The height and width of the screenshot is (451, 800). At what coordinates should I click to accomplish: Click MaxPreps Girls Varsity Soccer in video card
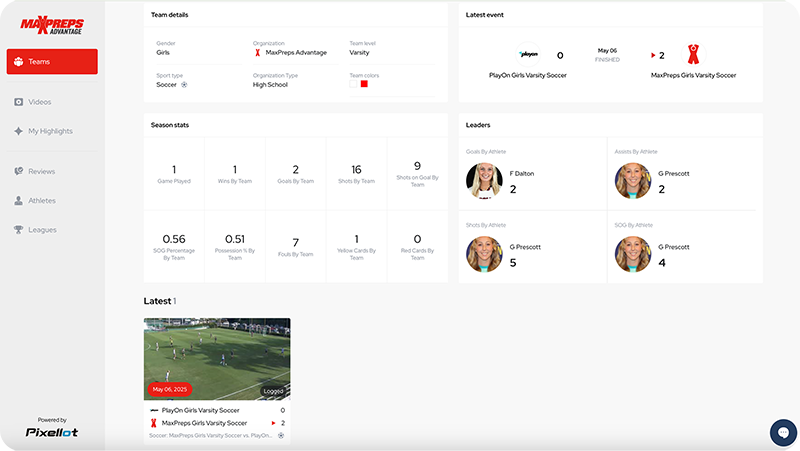point(204,423)
